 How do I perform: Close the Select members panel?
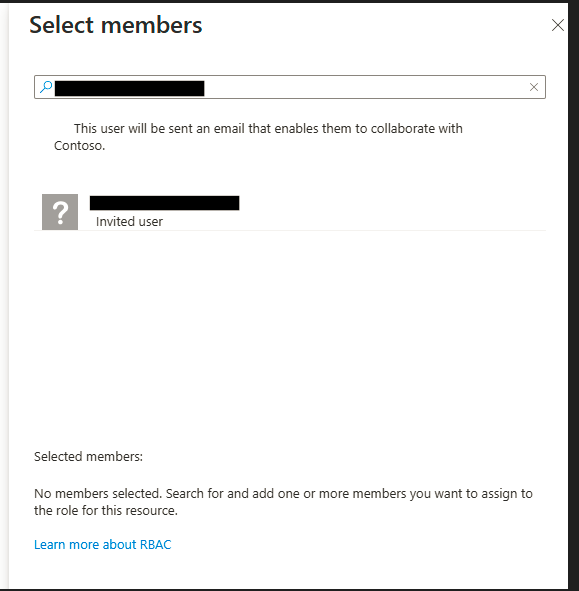coord(558,25)
